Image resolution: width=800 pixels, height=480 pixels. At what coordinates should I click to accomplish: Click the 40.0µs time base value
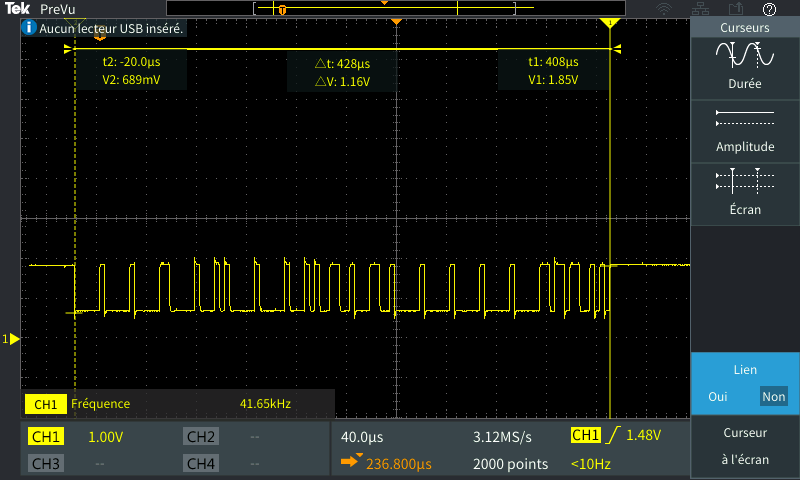pyautogui.click(x=362, y=437)
